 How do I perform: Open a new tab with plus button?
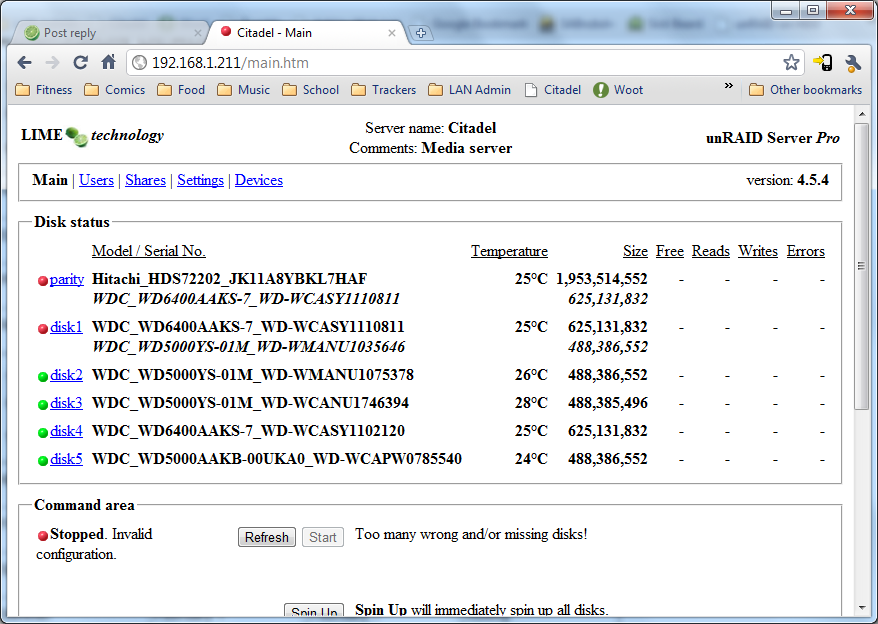click(421, 33)
